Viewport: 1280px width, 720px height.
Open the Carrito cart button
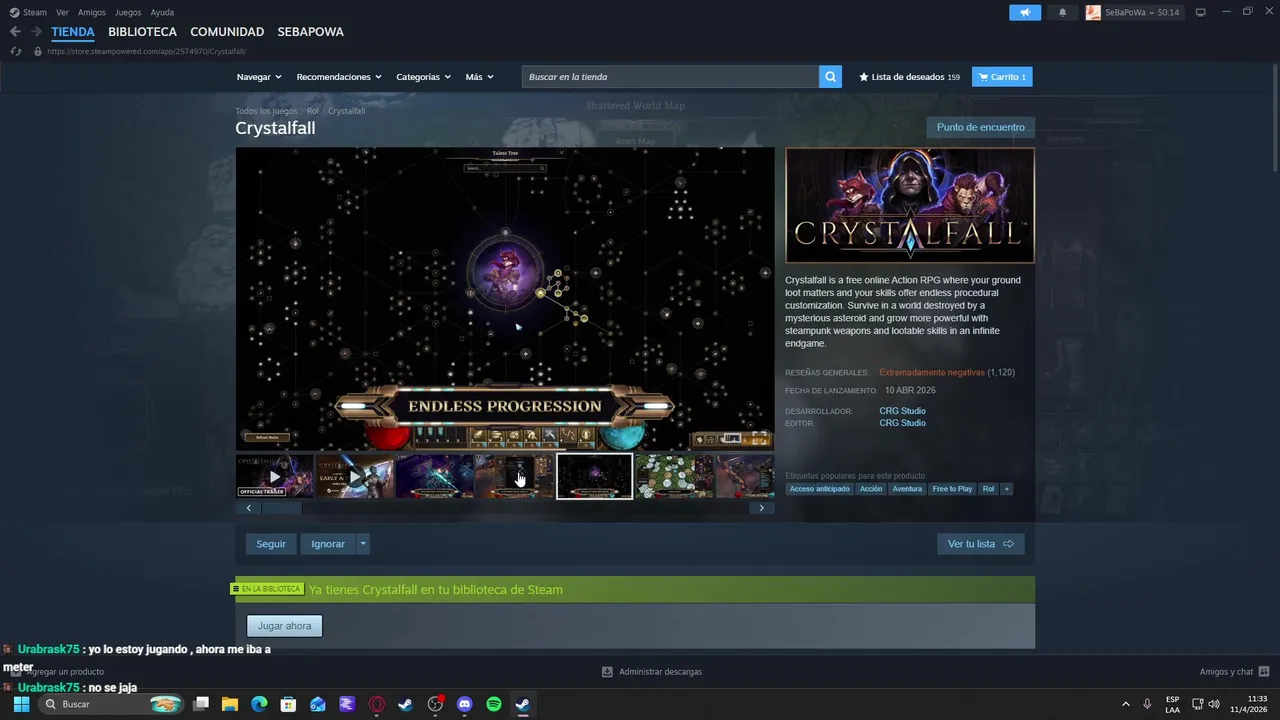click(1002, 77)
